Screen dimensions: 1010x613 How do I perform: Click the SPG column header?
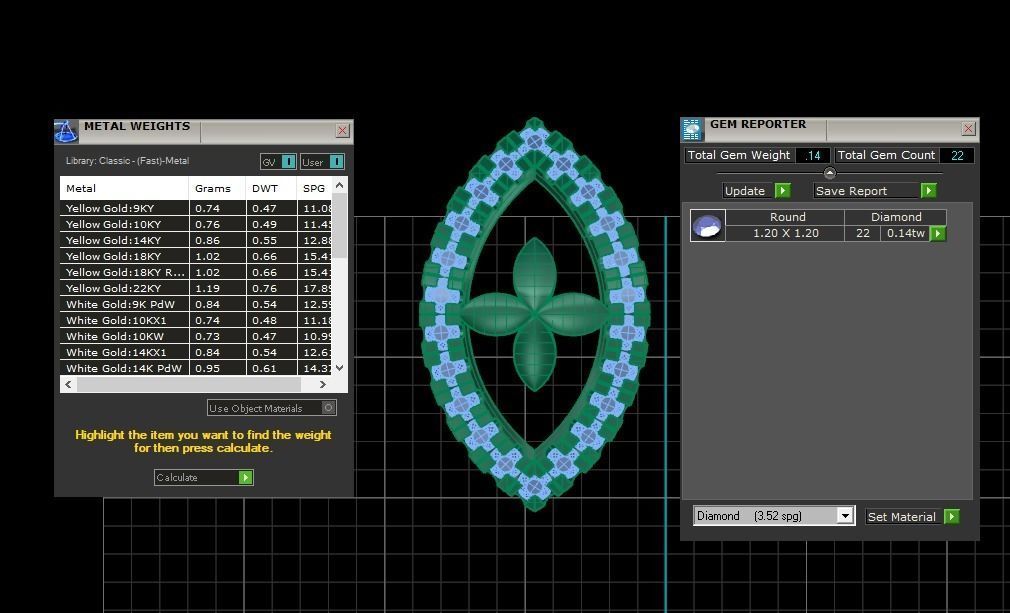[x=314, y=188]
